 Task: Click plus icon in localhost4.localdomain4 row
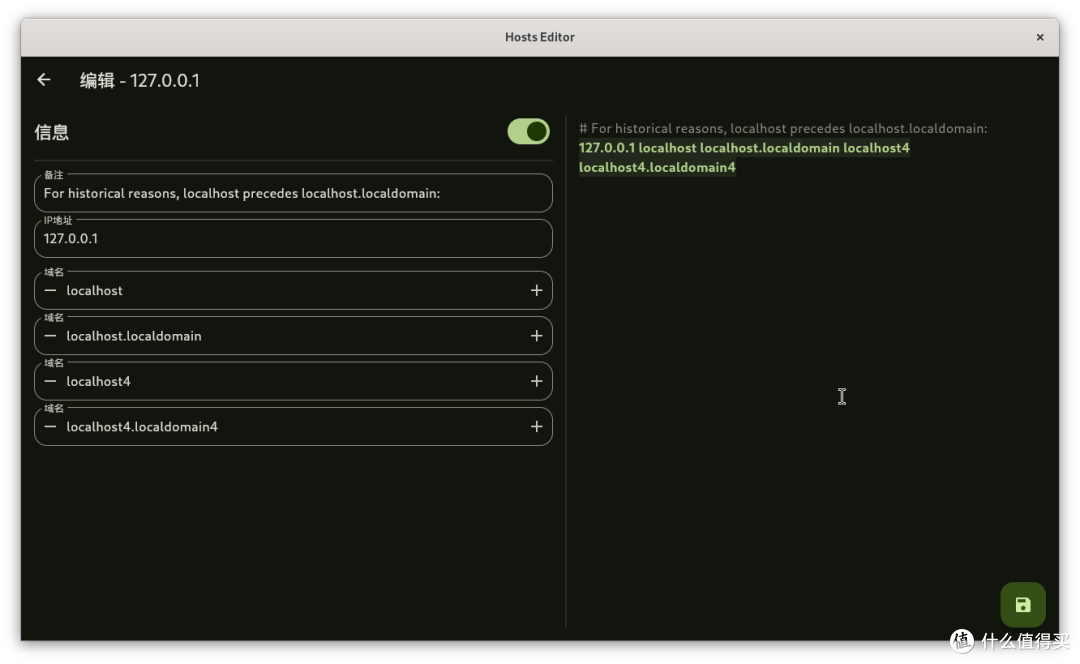pyautogui.click(x=537, y=427)
